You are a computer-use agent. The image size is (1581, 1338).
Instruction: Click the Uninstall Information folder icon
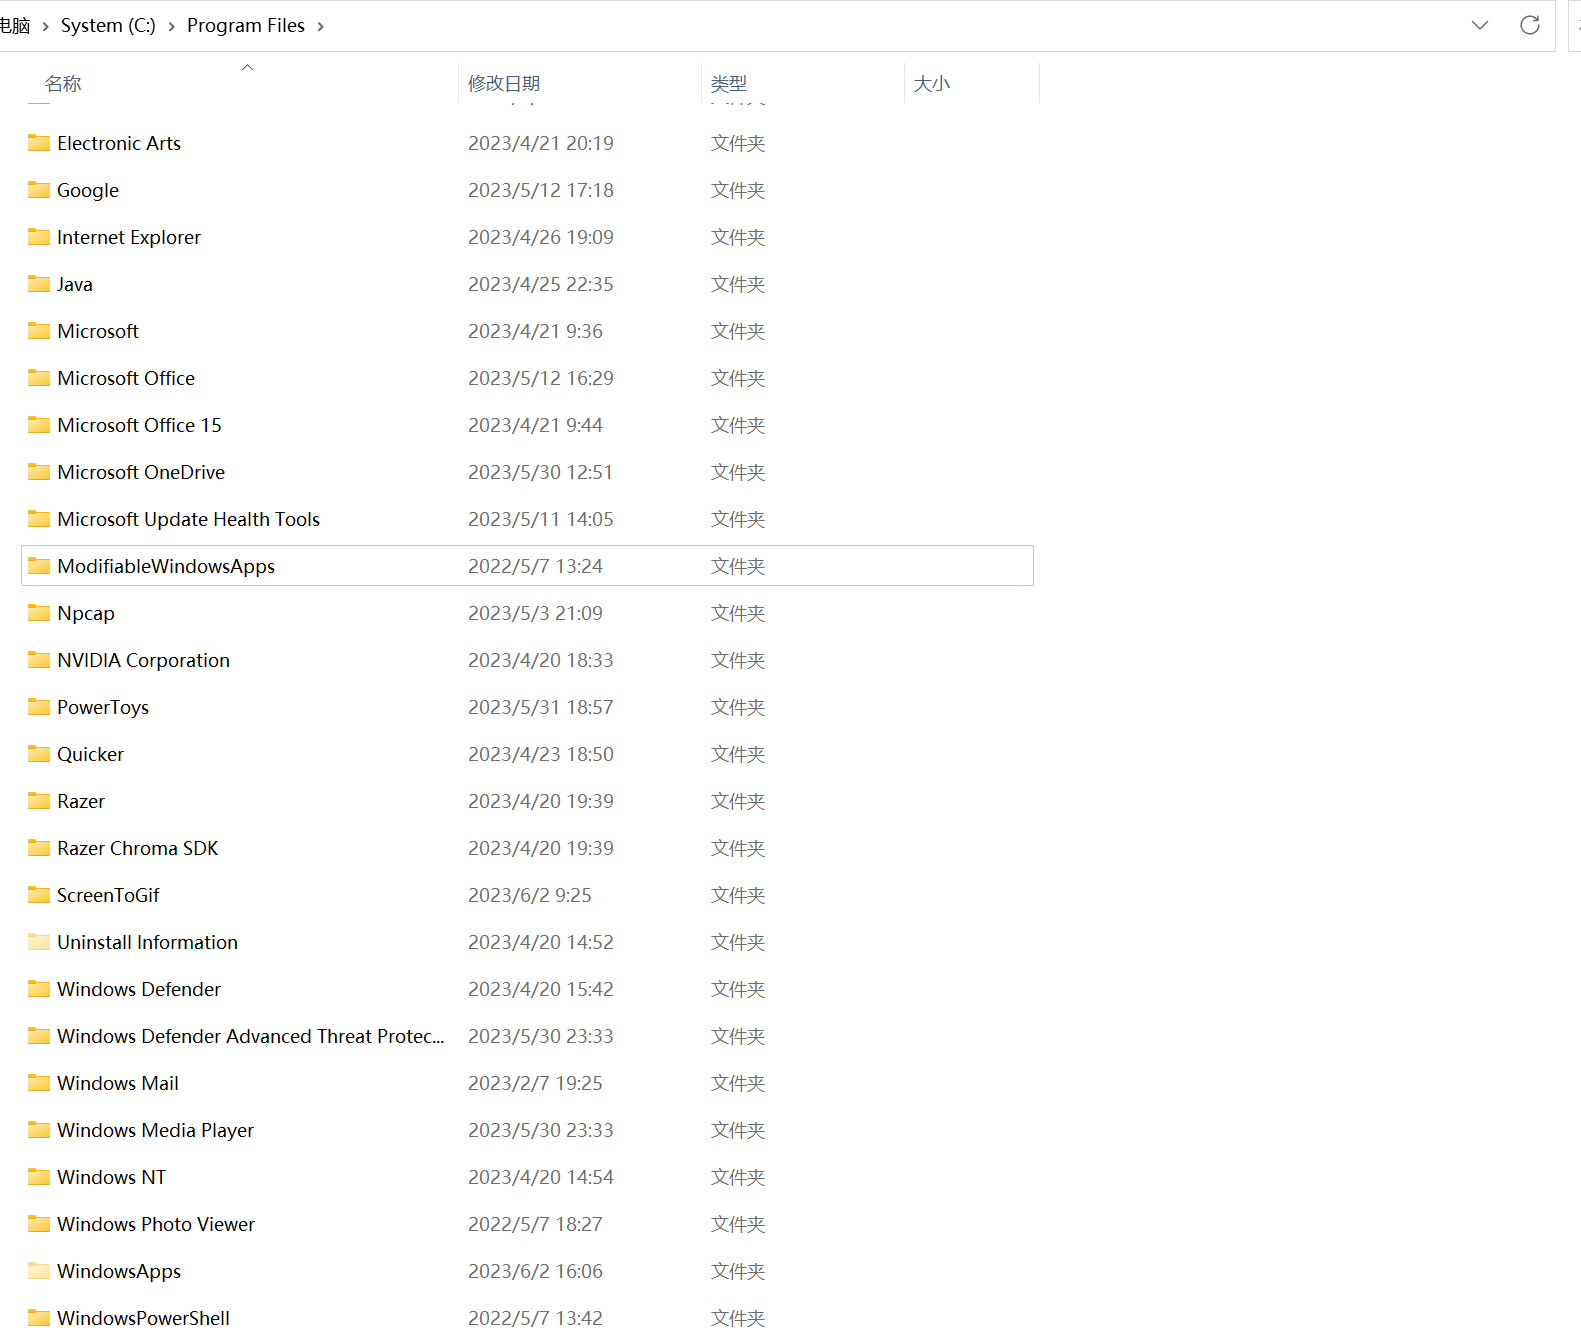(39, 942)
